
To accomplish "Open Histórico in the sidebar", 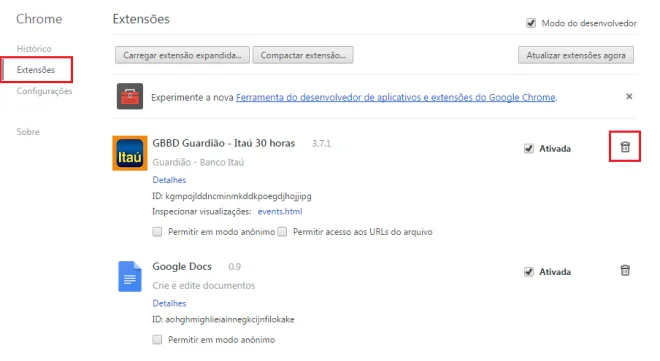I will click(34, 49).
